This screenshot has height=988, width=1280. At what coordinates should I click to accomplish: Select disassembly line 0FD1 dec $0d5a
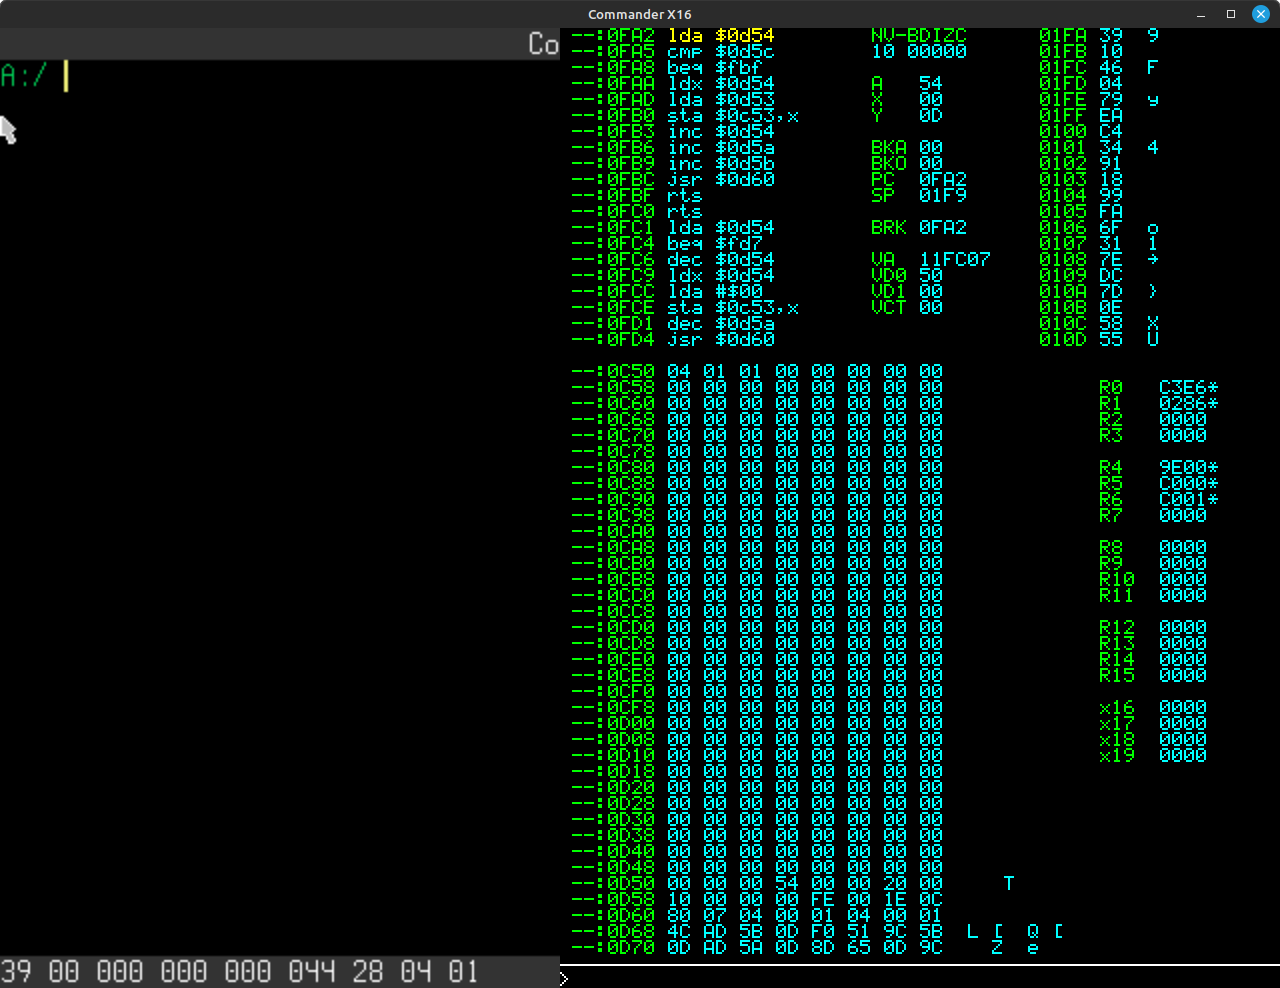(673, 324)
